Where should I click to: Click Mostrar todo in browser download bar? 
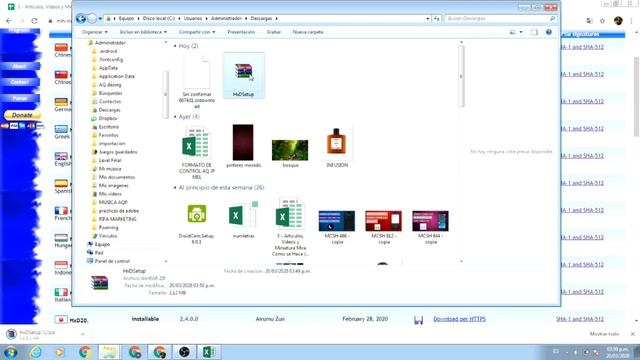click(604, 334)
